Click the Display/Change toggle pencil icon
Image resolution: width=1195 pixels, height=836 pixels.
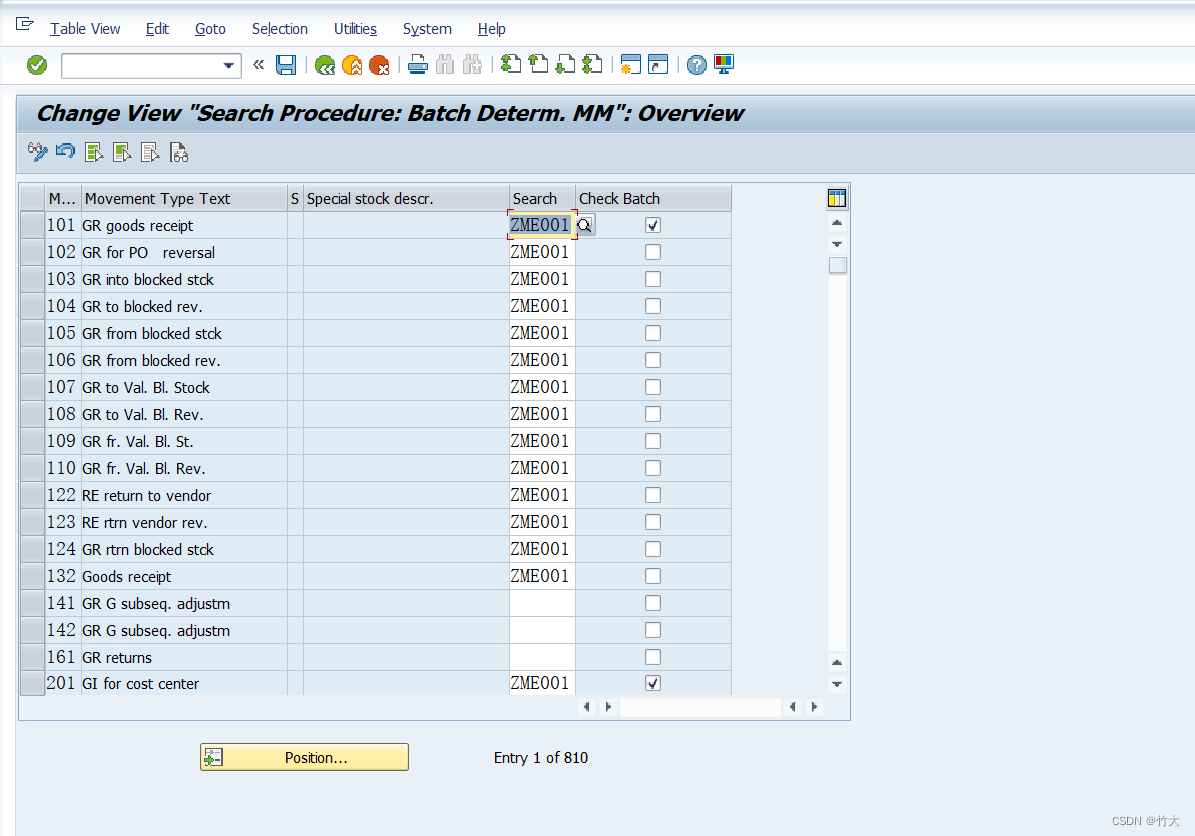(37, 152)
